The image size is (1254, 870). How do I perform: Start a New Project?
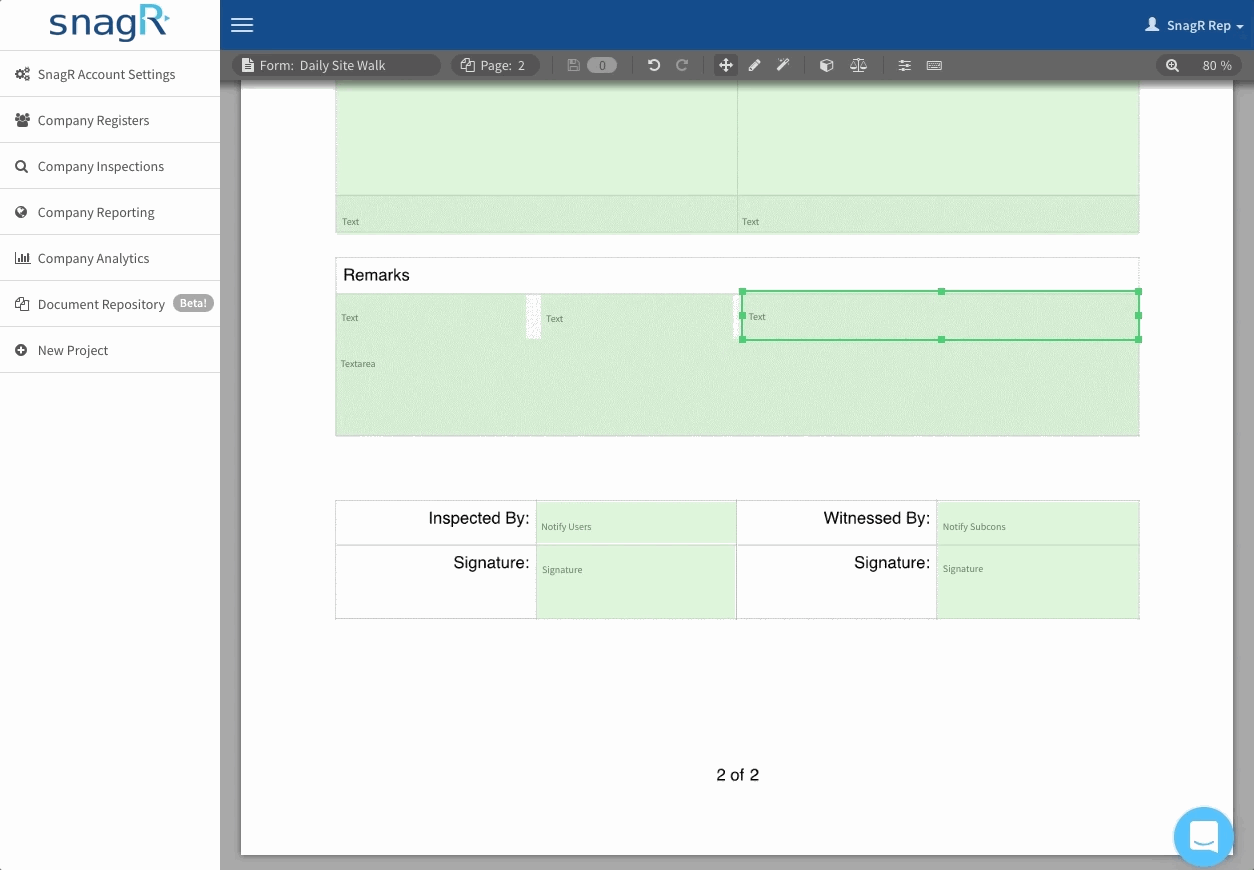[110, 350]
